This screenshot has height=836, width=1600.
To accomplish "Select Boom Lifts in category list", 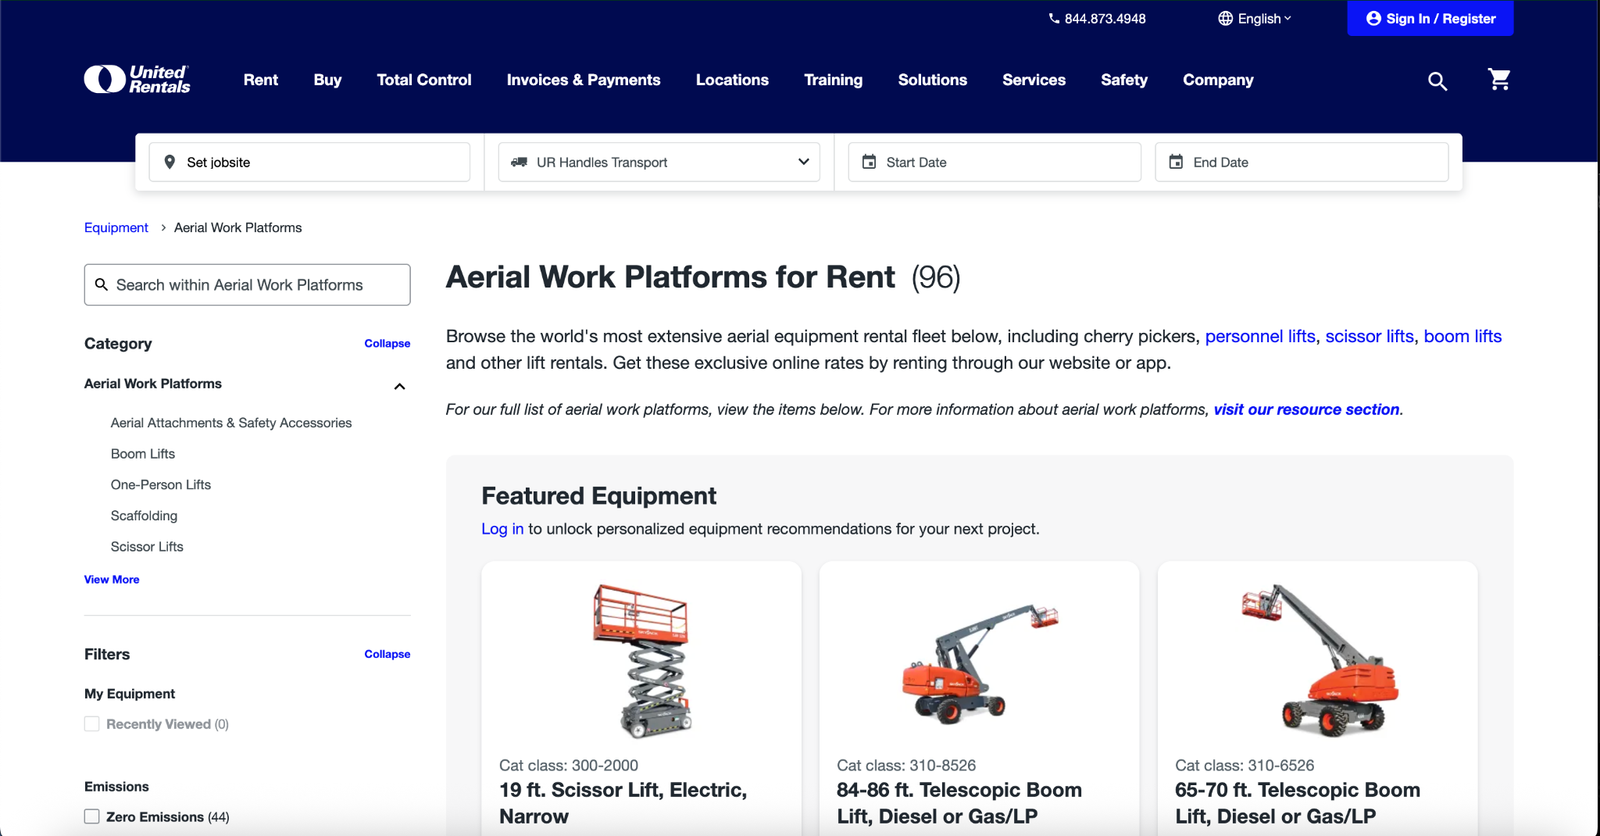I will 143,454.
